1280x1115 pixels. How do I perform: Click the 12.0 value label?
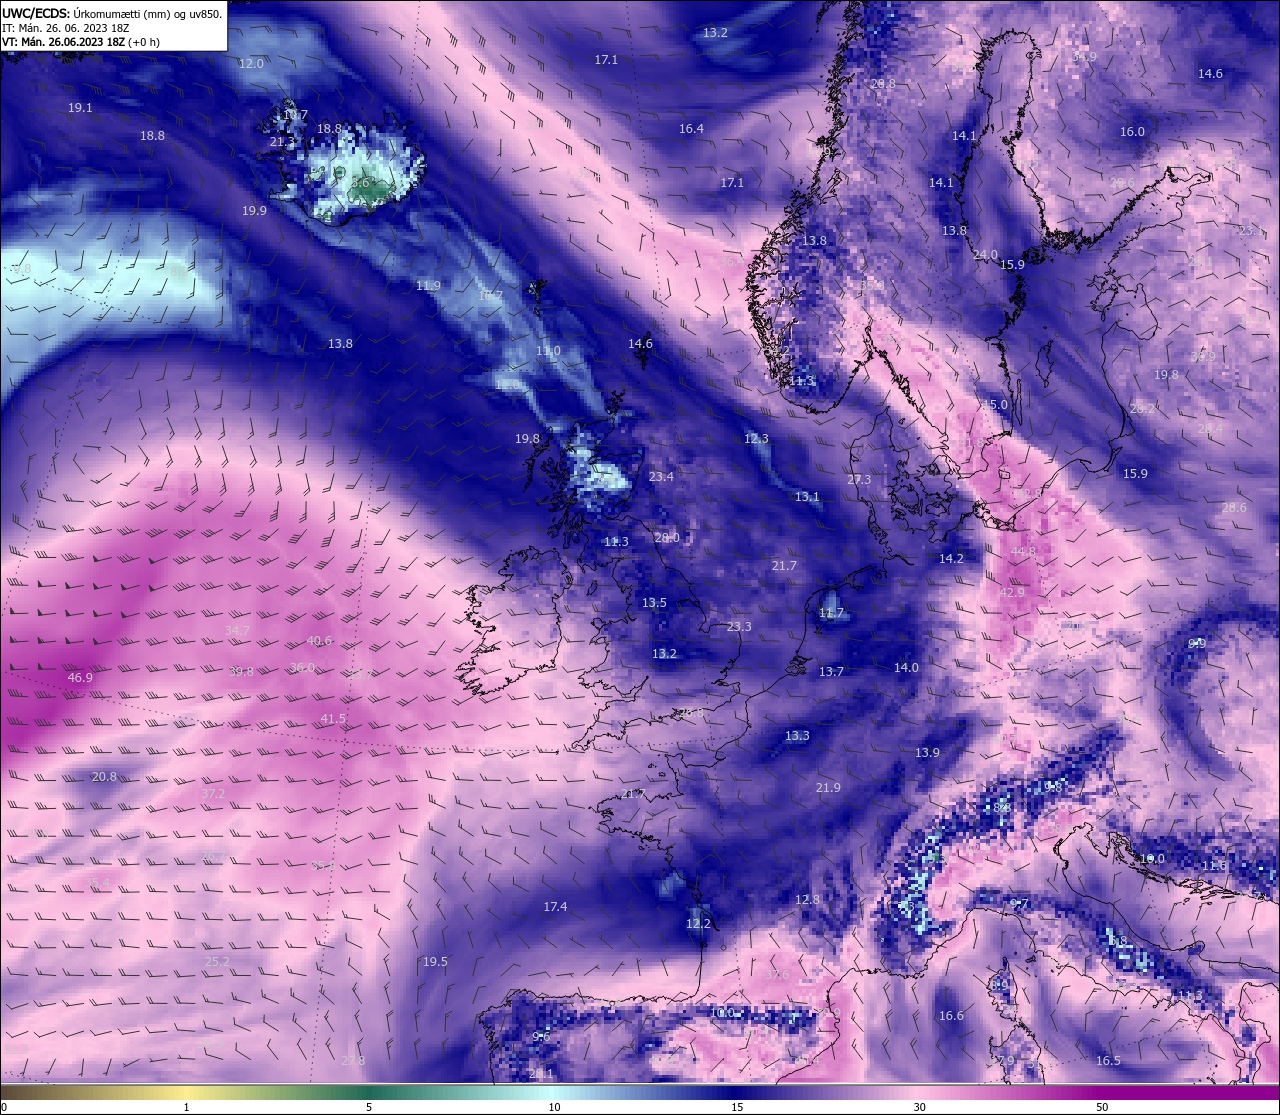coord(251,64)
